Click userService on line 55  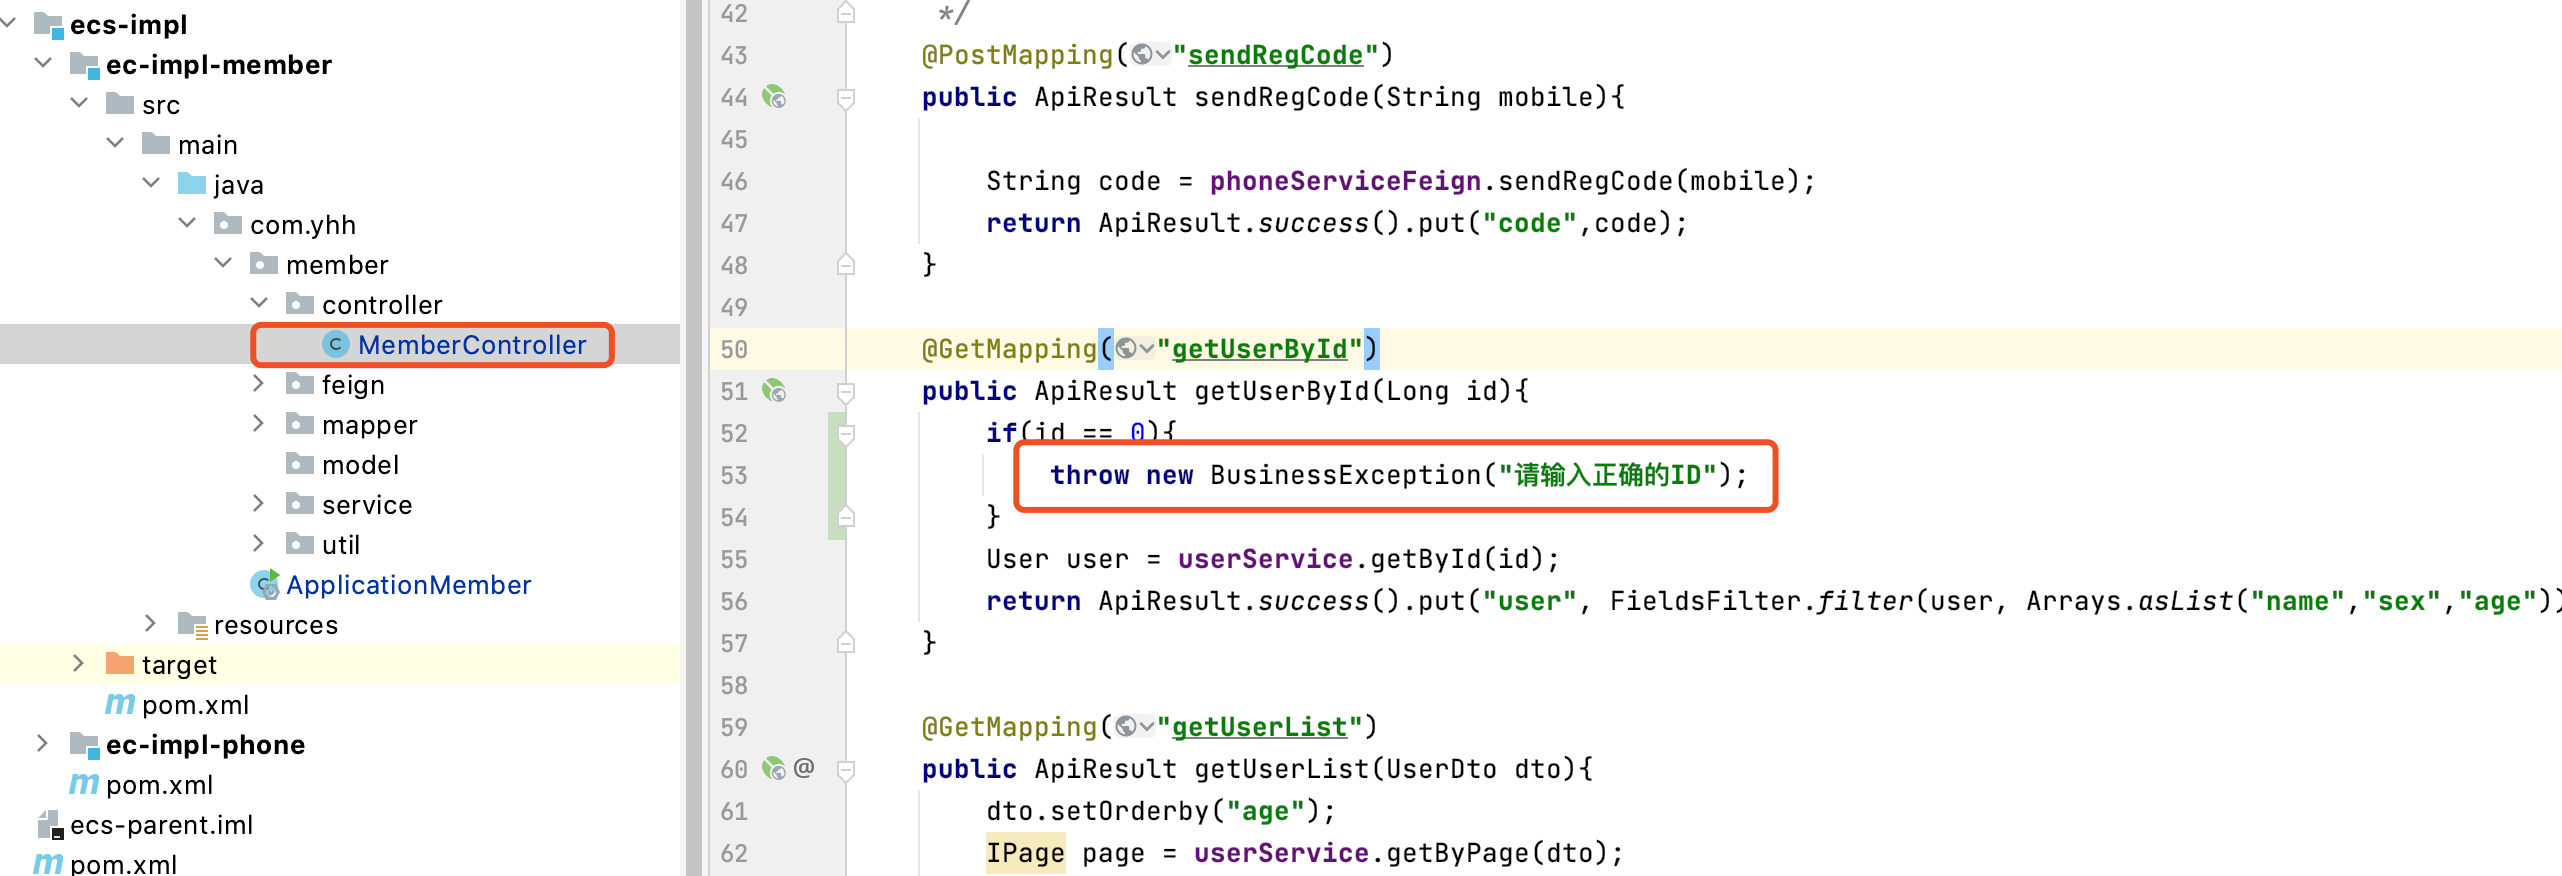pos(1265,559)
